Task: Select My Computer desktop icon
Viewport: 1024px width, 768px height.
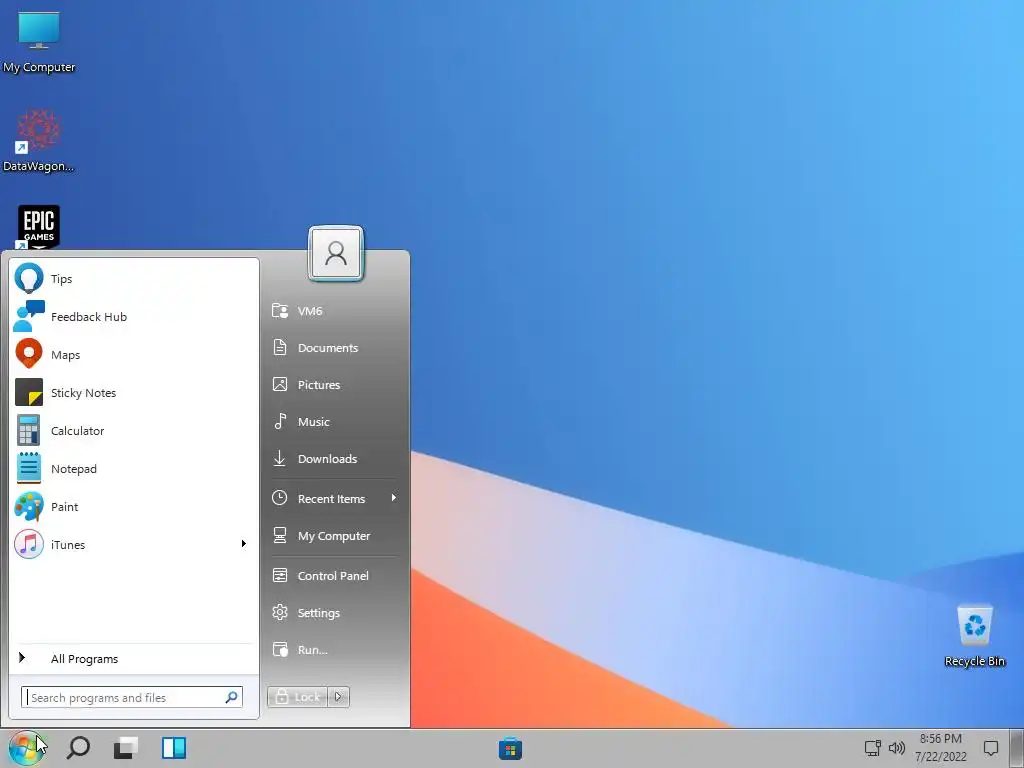Action: [x=39, y=41]
